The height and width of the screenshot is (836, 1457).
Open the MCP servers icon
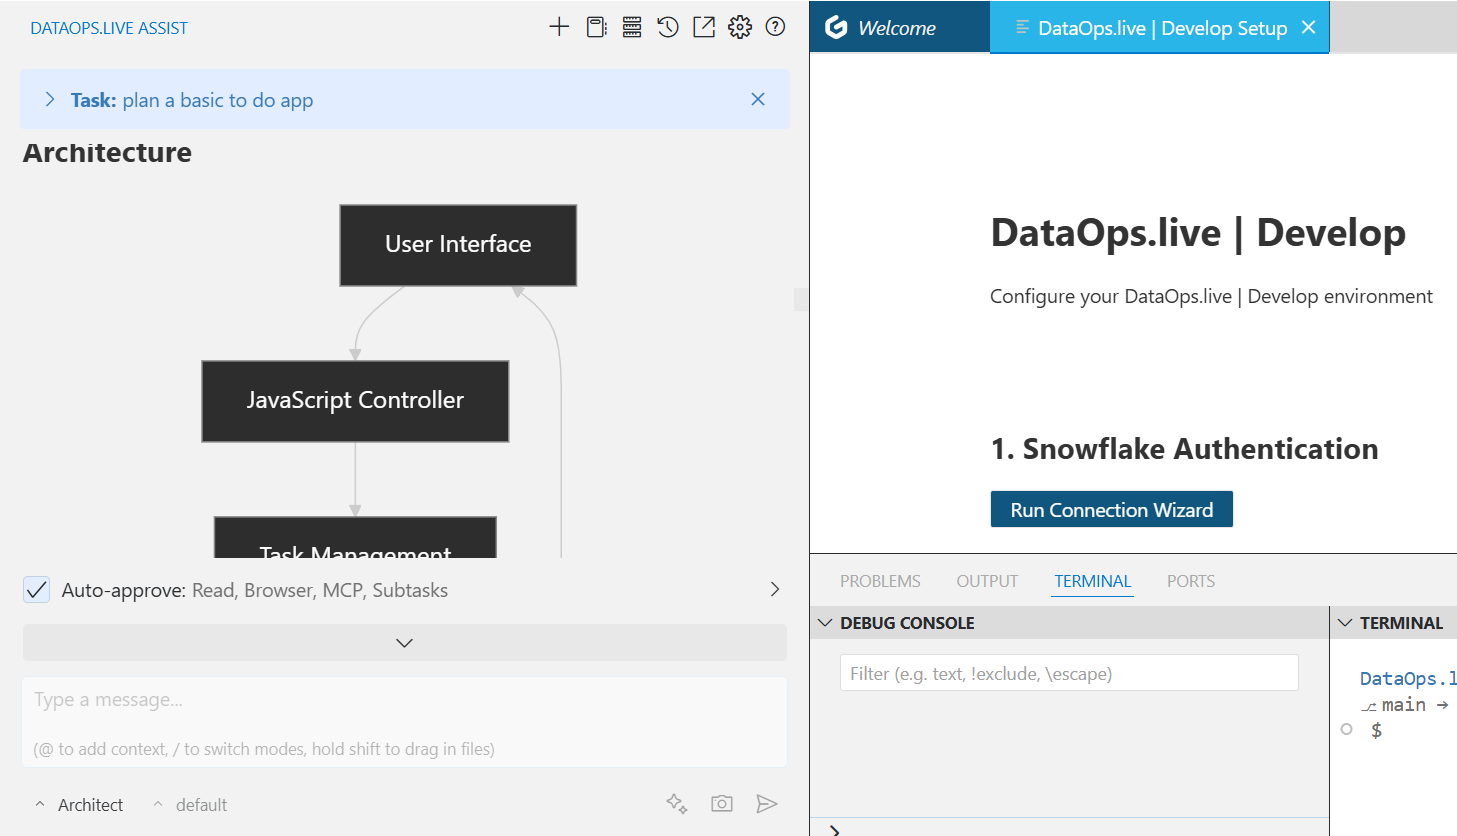point(632,27)
